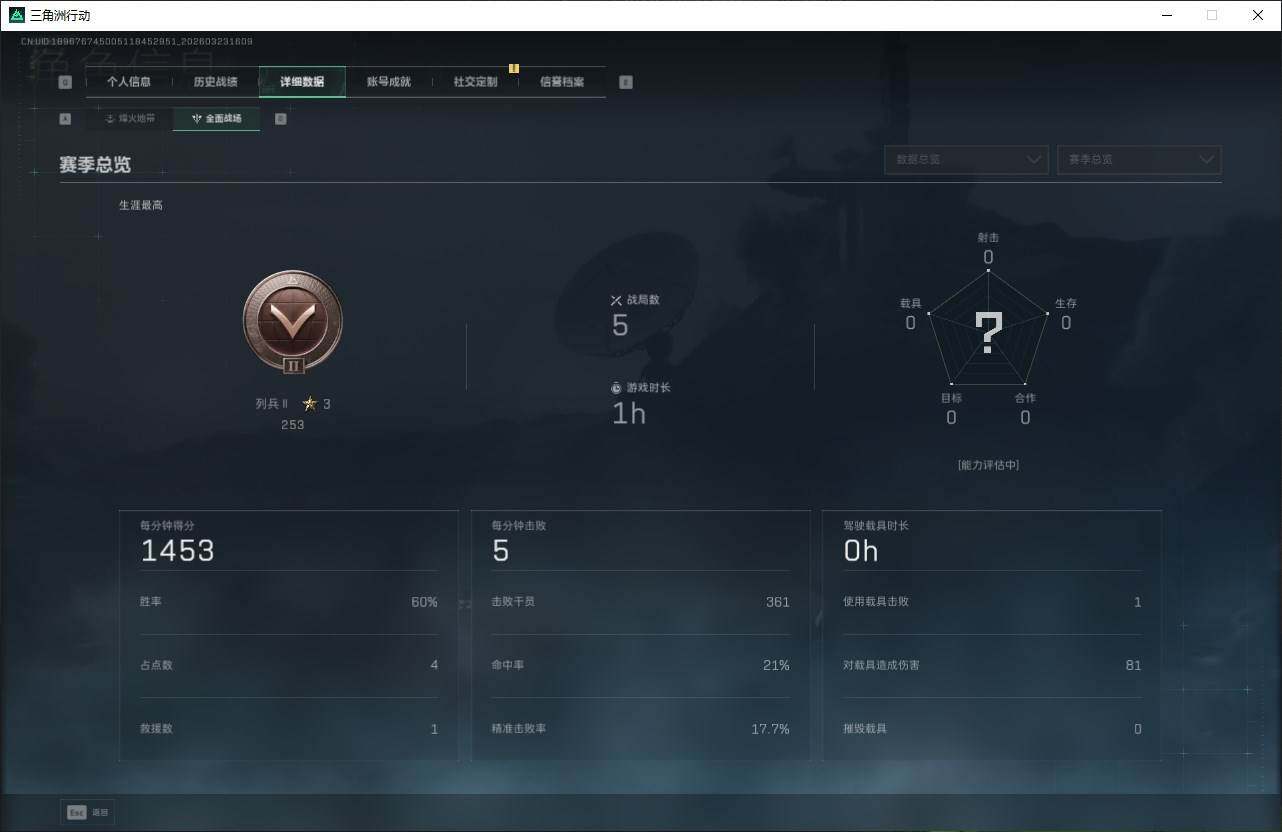The height and width of the screenshot is (832, 1282).
Task: Click the yellow notification badge on 社交定制
Action: point(514,68)
